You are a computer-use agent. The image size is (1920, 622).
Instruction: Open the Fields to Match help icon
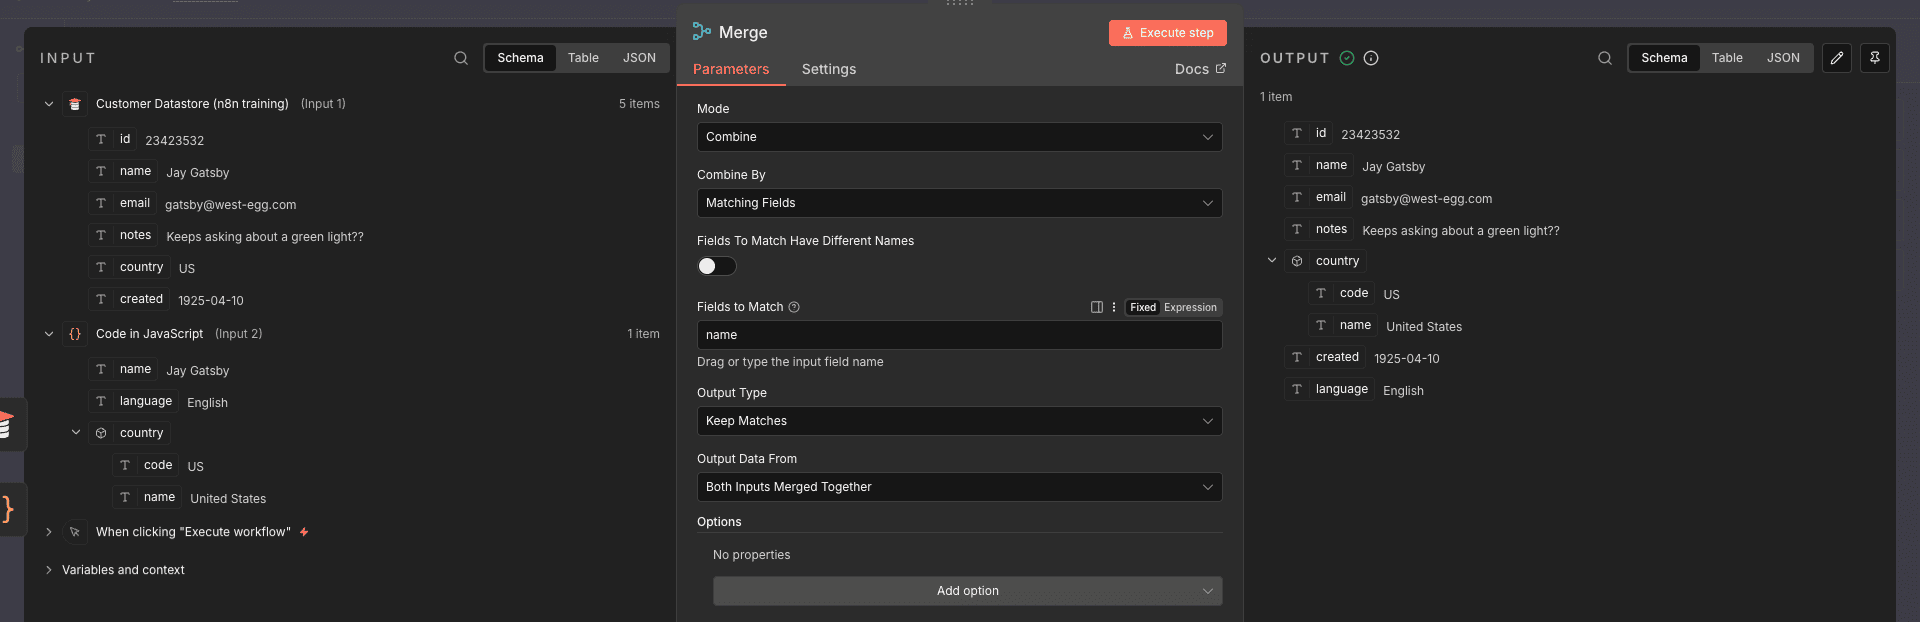point(794,307)
